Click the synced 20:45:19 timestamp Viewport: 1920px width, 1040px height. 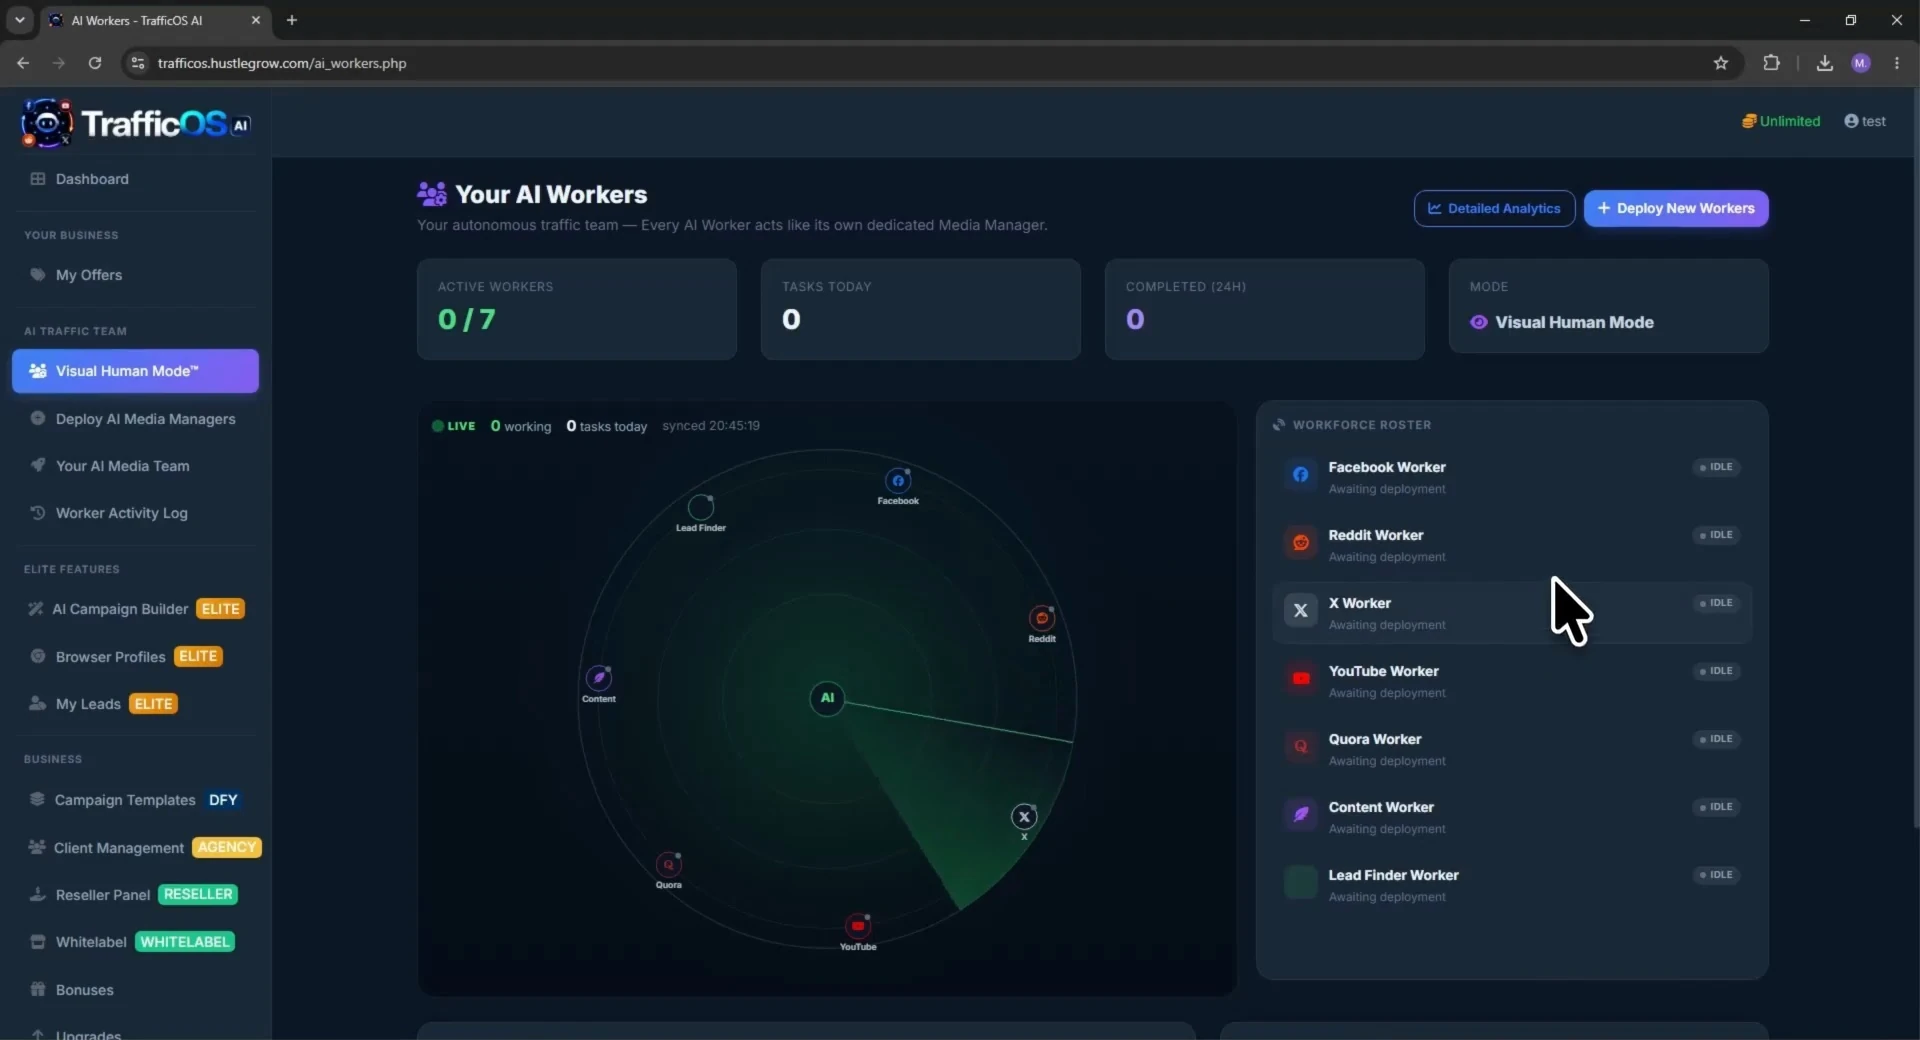pos(711,426)
